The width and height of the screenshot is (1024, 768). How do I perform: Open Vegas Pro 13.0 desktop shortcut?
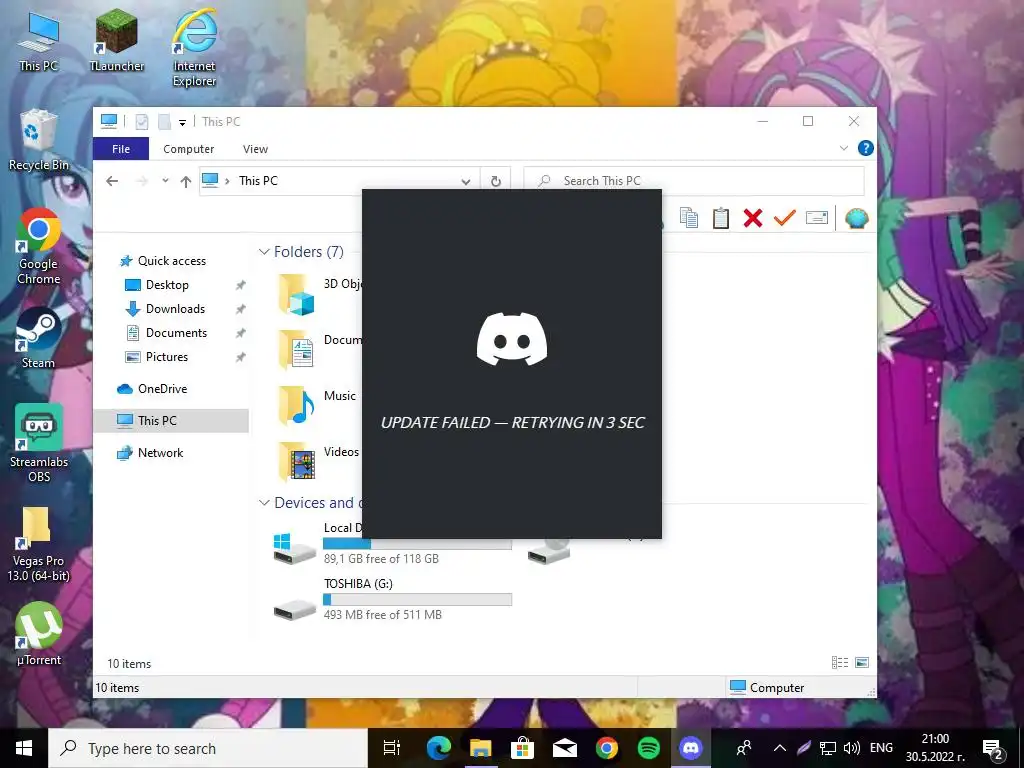(x=39, y=544)
